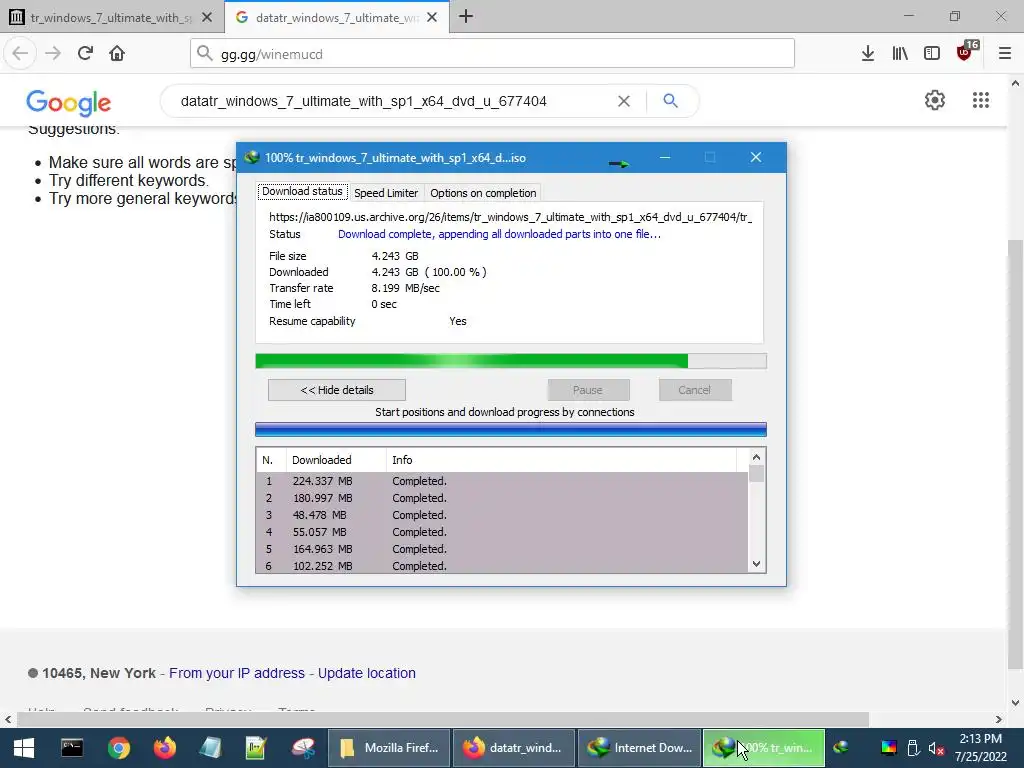Click the pinned Firefox taskbar icon
1024x768 pixels.
click(x=165, y=748)
